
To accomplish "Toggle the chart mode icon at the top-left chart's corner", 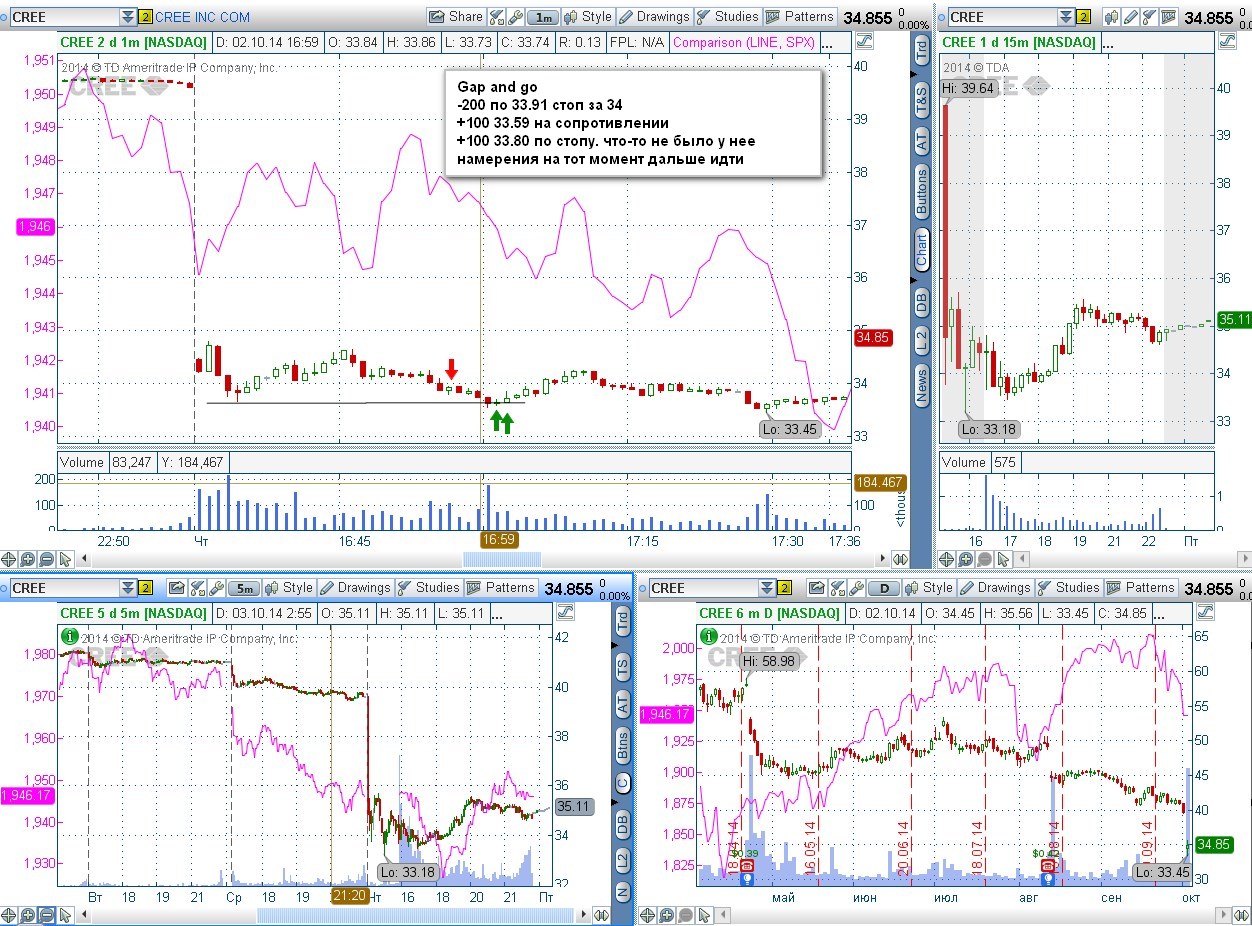I will click(866, 41).
